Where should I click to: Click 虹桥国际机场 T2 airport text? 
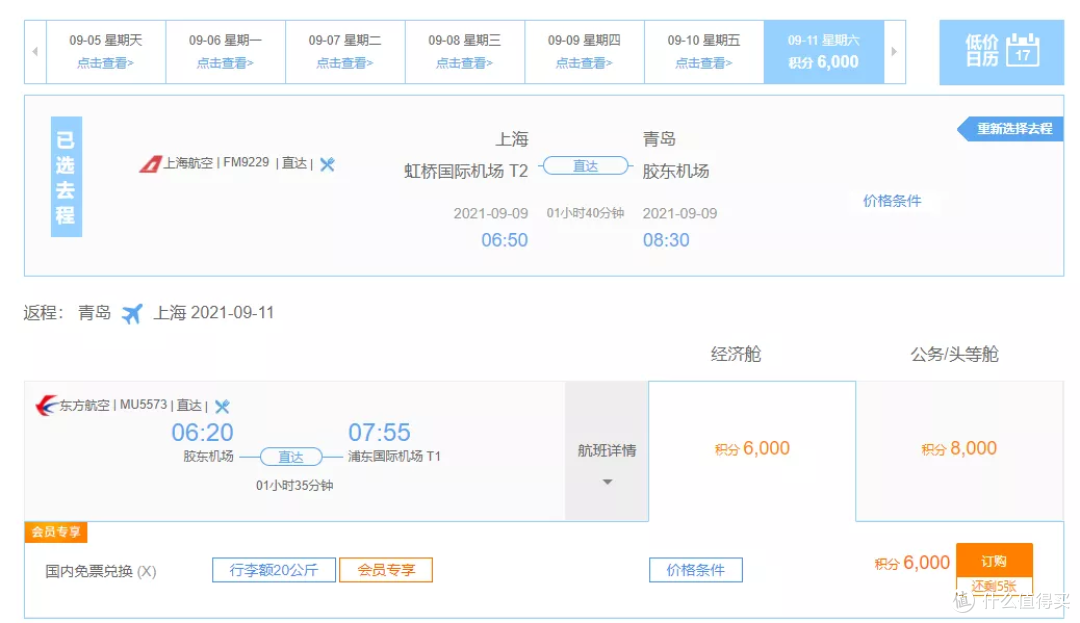coord(466,171)
